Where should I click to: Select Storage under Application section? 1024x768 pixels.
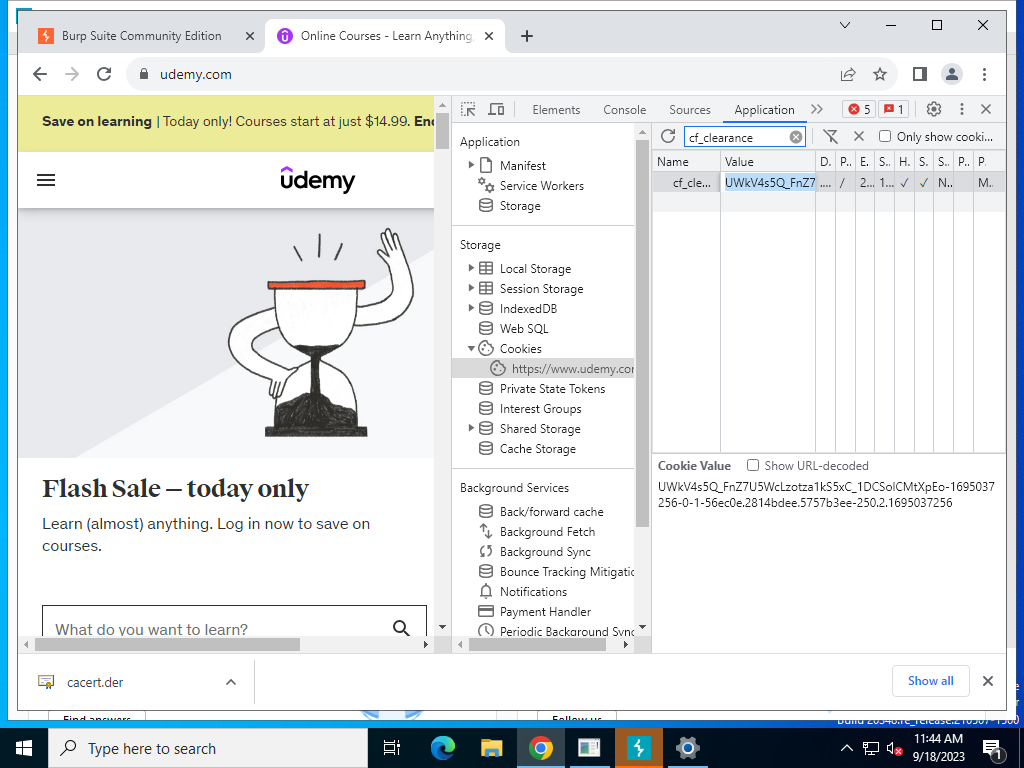520,206
